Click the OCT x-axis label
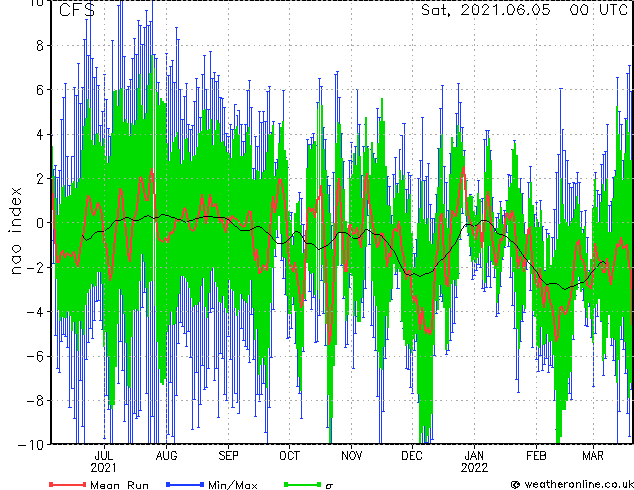The image size is (634, 490). click(290, 456)
